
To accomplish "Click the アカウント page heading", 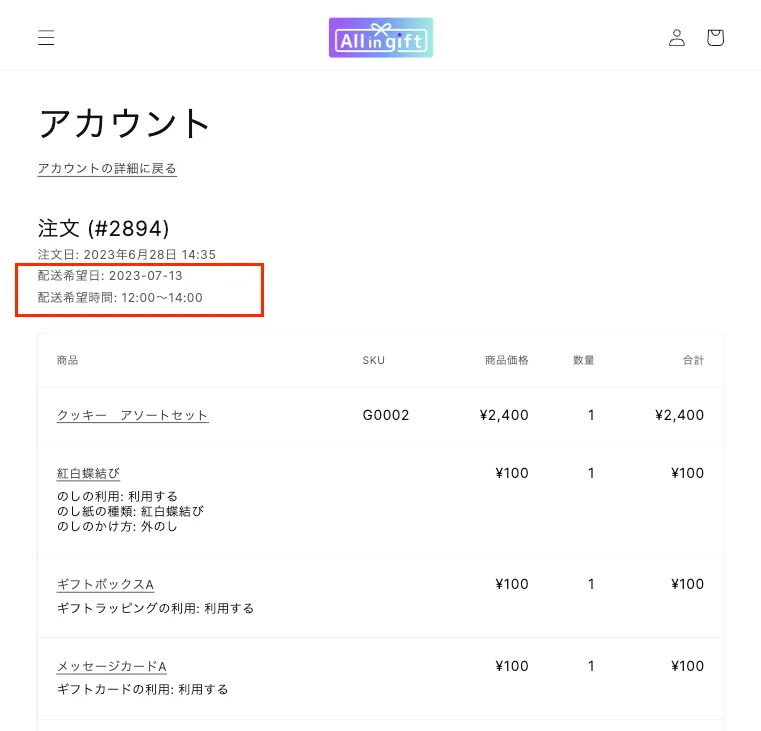I will click(125, 124).
